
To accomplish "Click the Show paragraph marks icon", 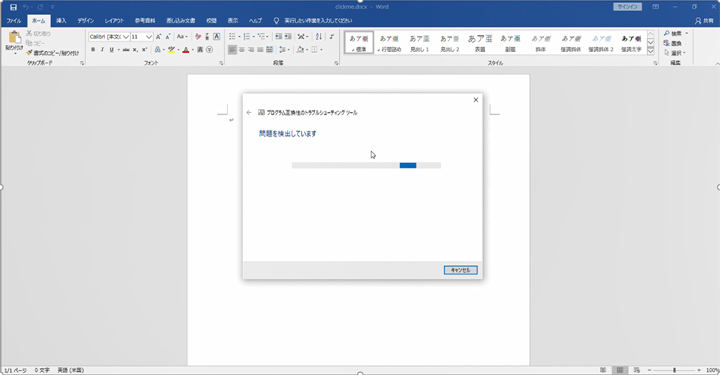I will [332, 36].
